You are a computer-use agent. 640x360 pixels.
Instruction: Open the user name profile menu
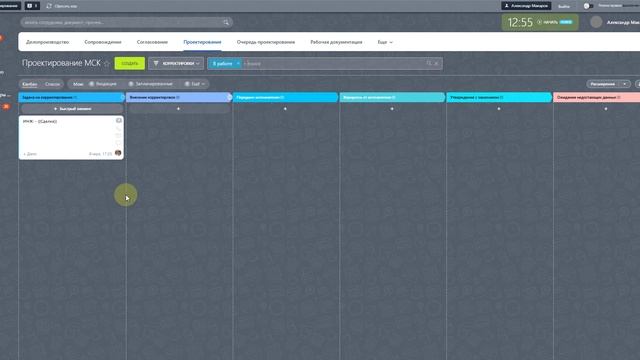623,22
